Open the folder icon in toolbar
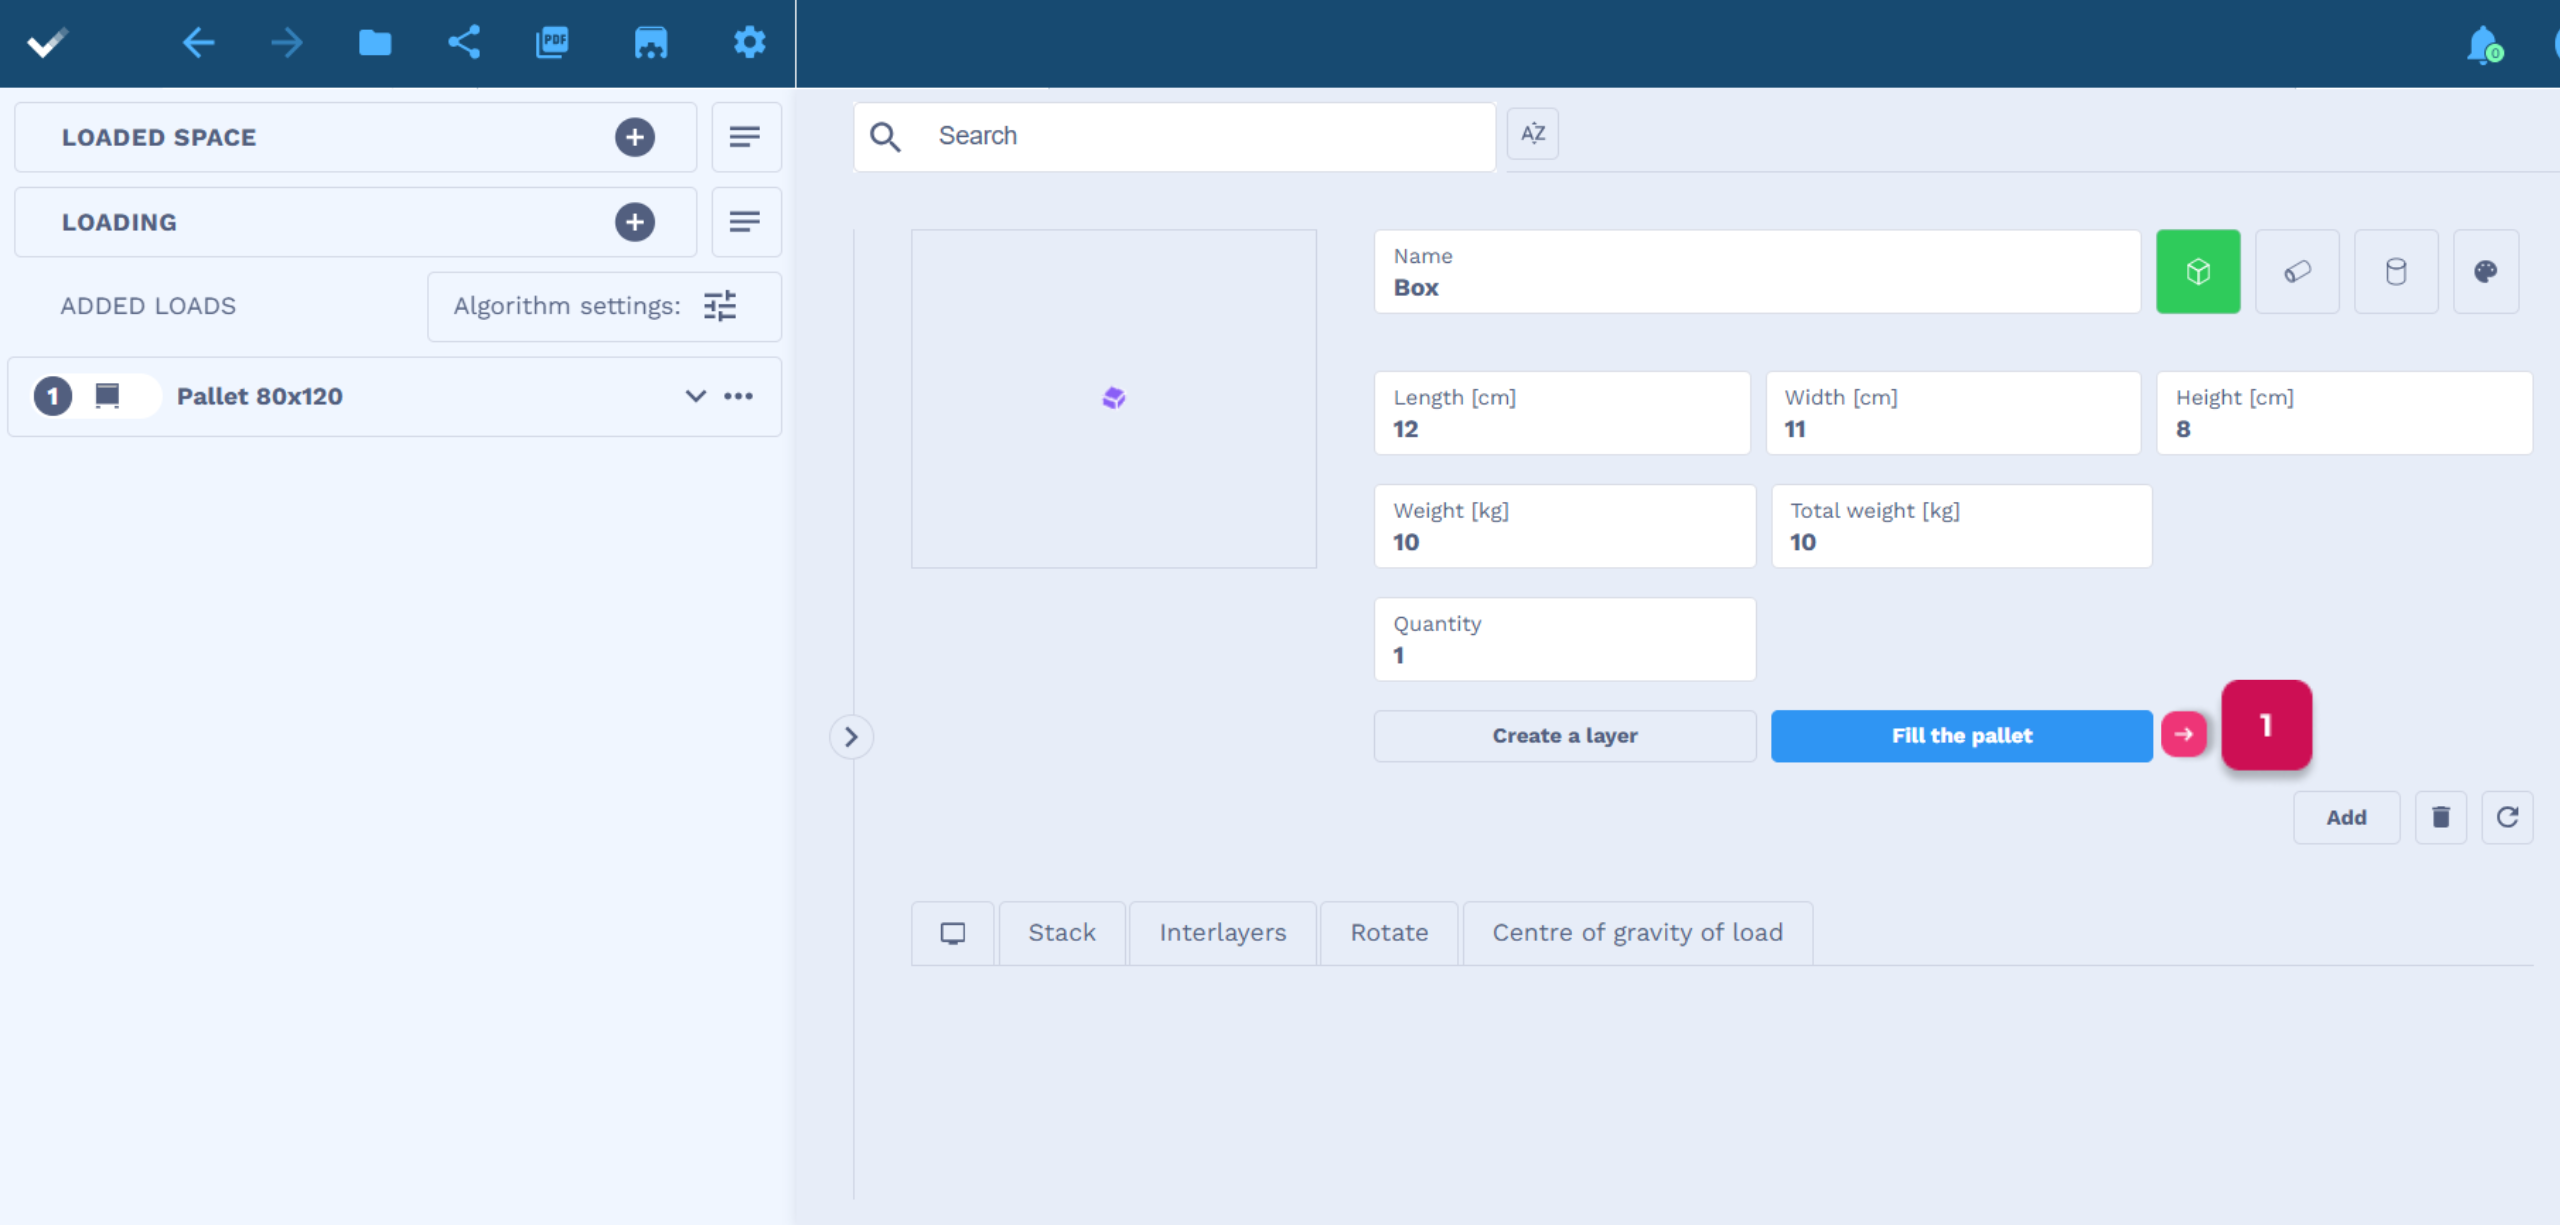 point(375,43)
